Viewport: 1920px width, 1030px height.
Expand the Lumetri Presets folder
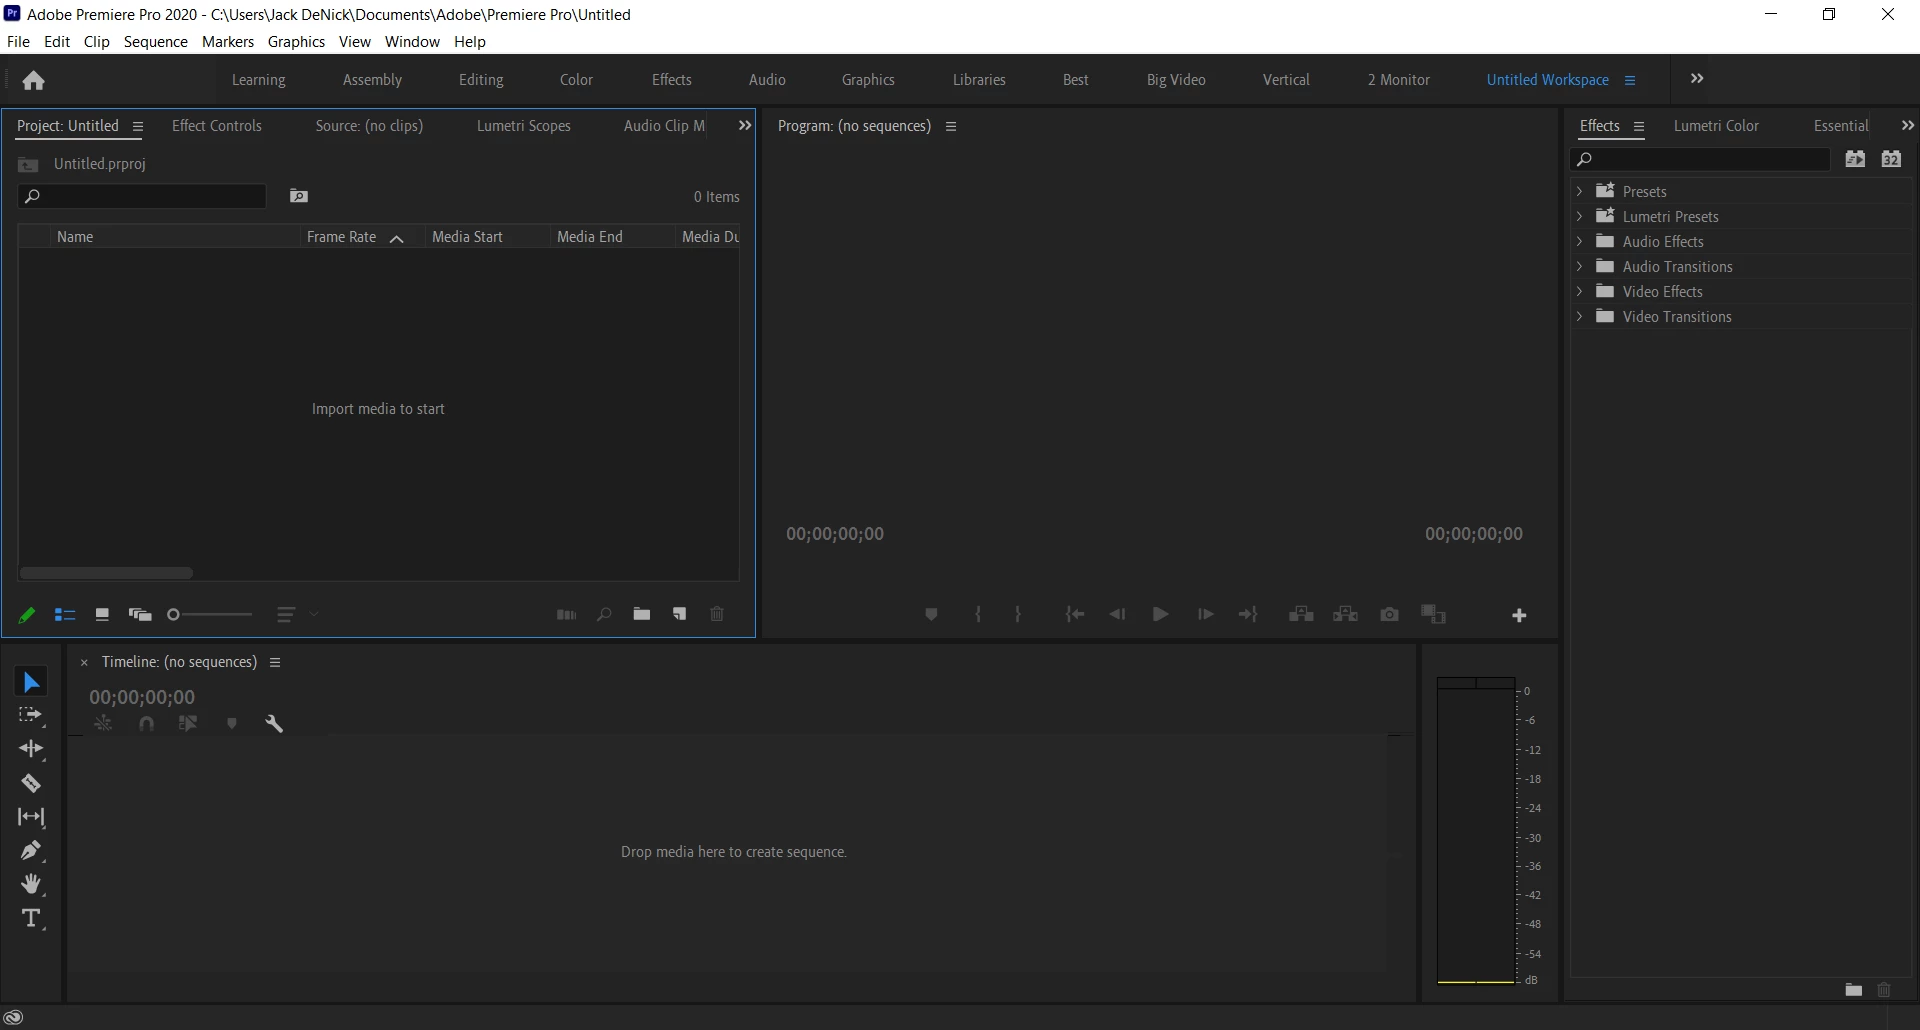point(1579,216)
